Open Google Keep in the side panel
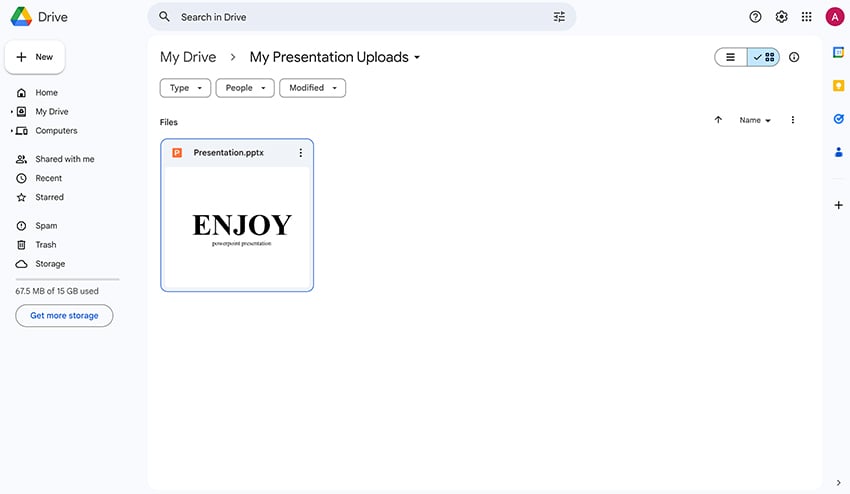850x494 pixels. (838, 85)
